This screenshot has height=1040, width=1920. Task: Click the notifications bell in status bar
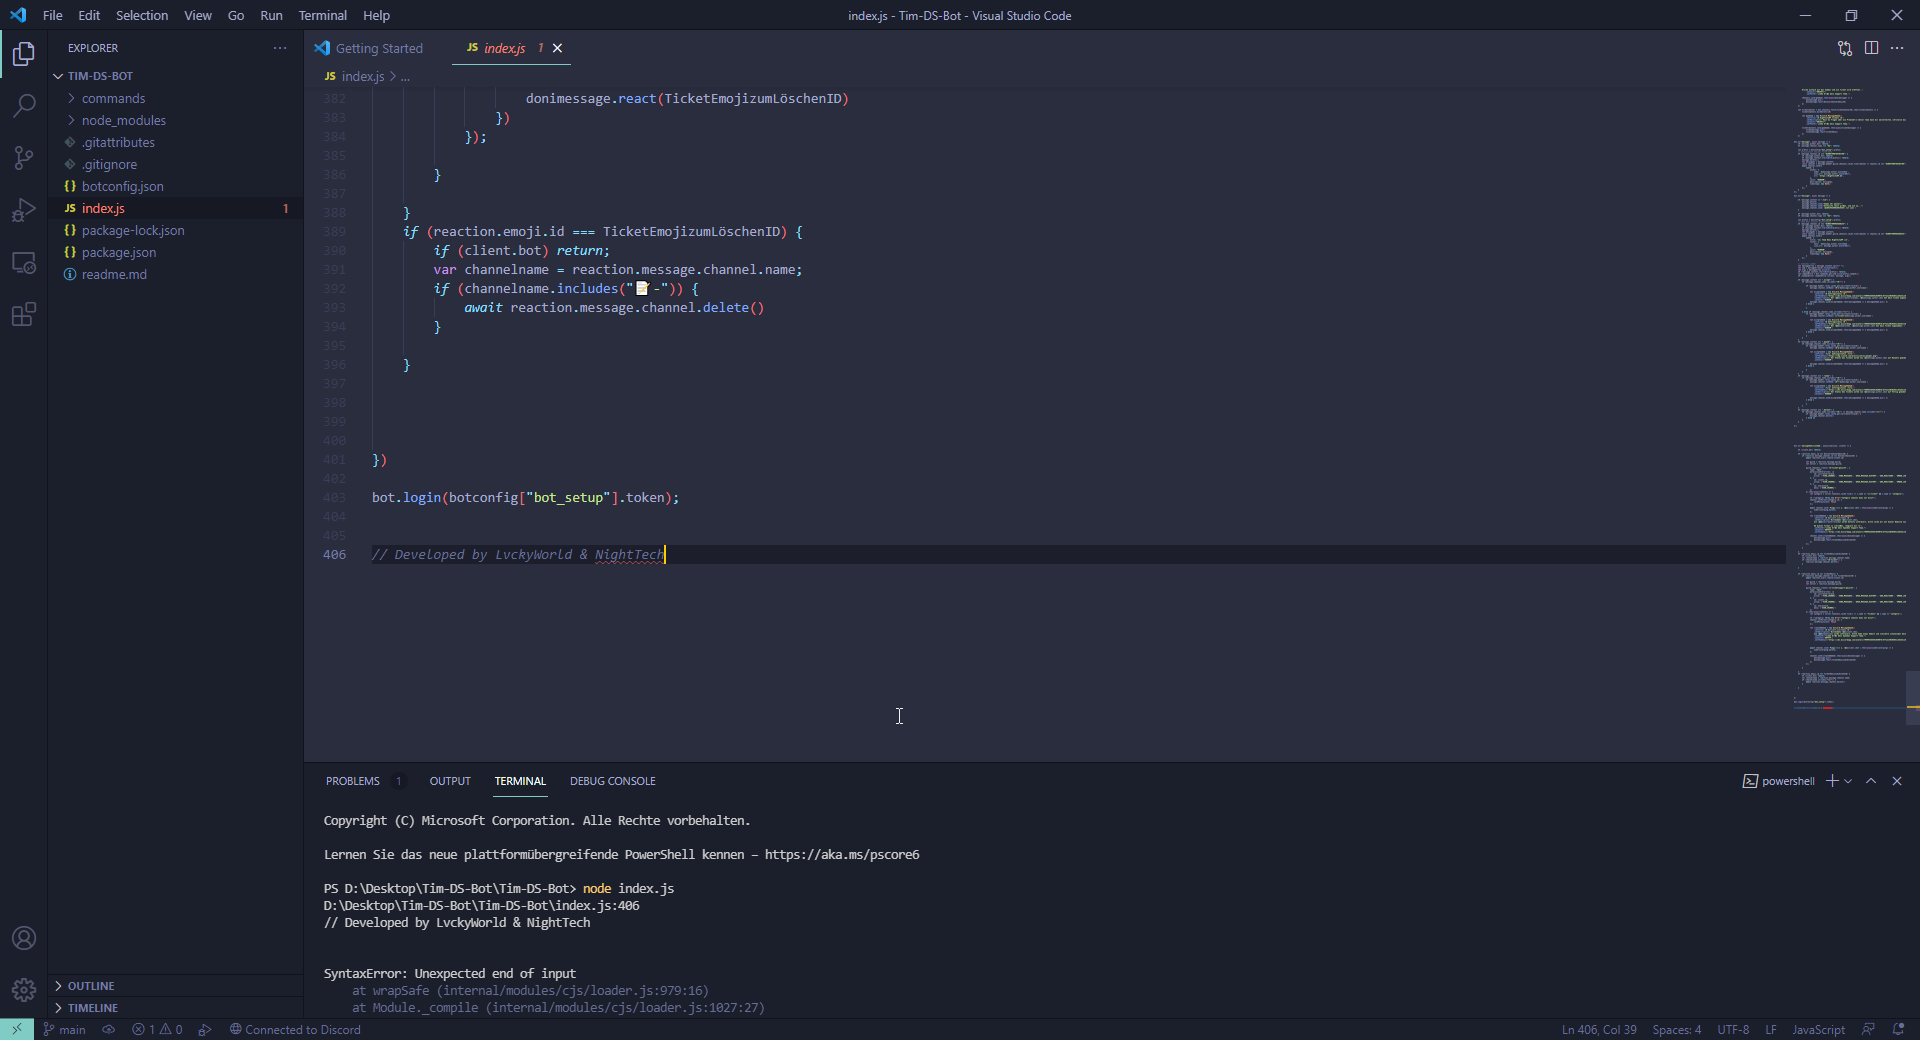click(x=1898, y=1029)
